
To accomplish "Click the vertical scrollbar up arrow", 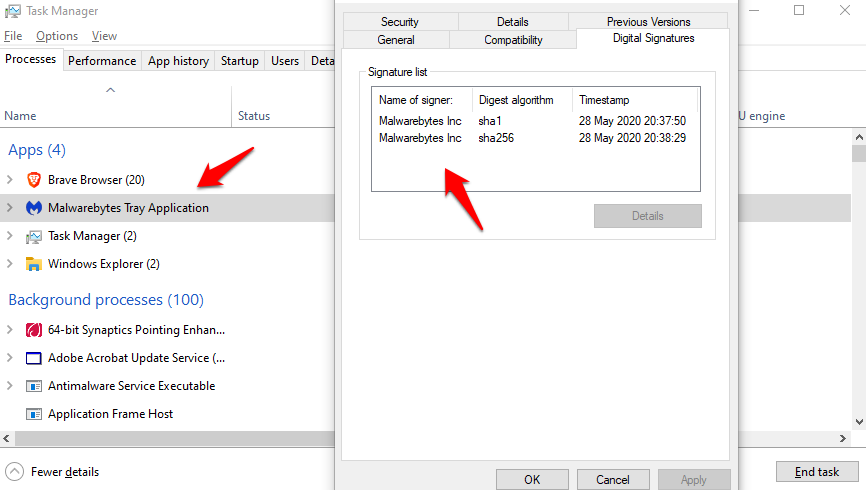I will (x=859, y=137).
